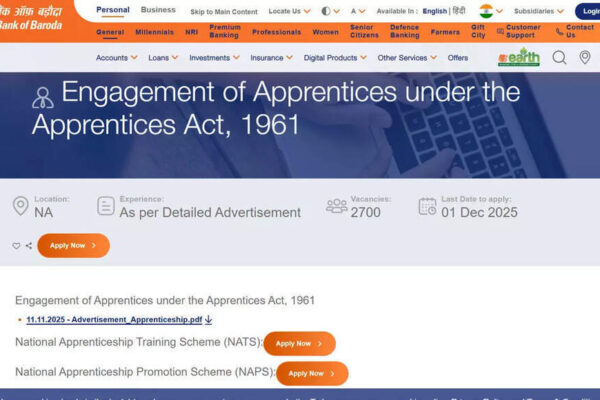Select the Millennials category
Image resolution: width=600 pixels, height=400 pixels.
[x=154, y=32]
